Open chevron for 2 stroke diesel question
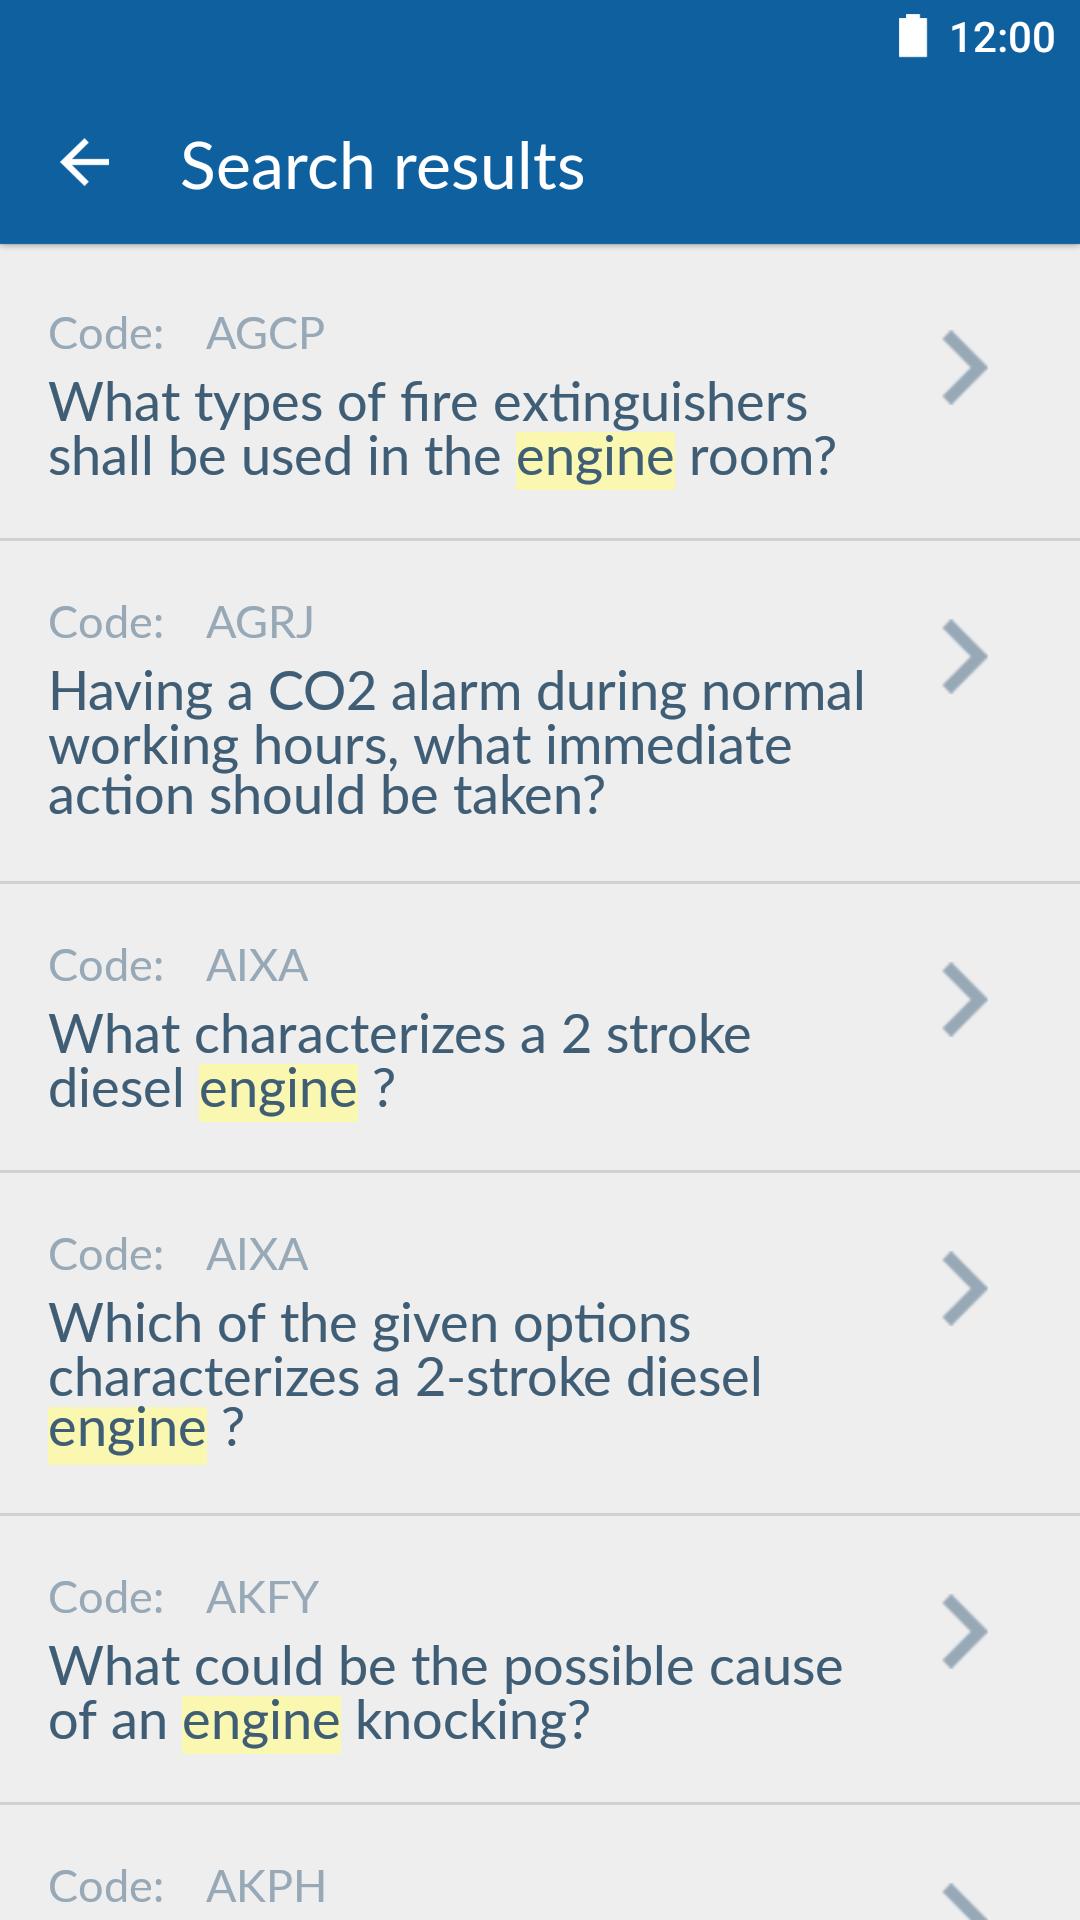Image resolution: width=1080 pixels, height=1920 pixels. [965, 1000]
